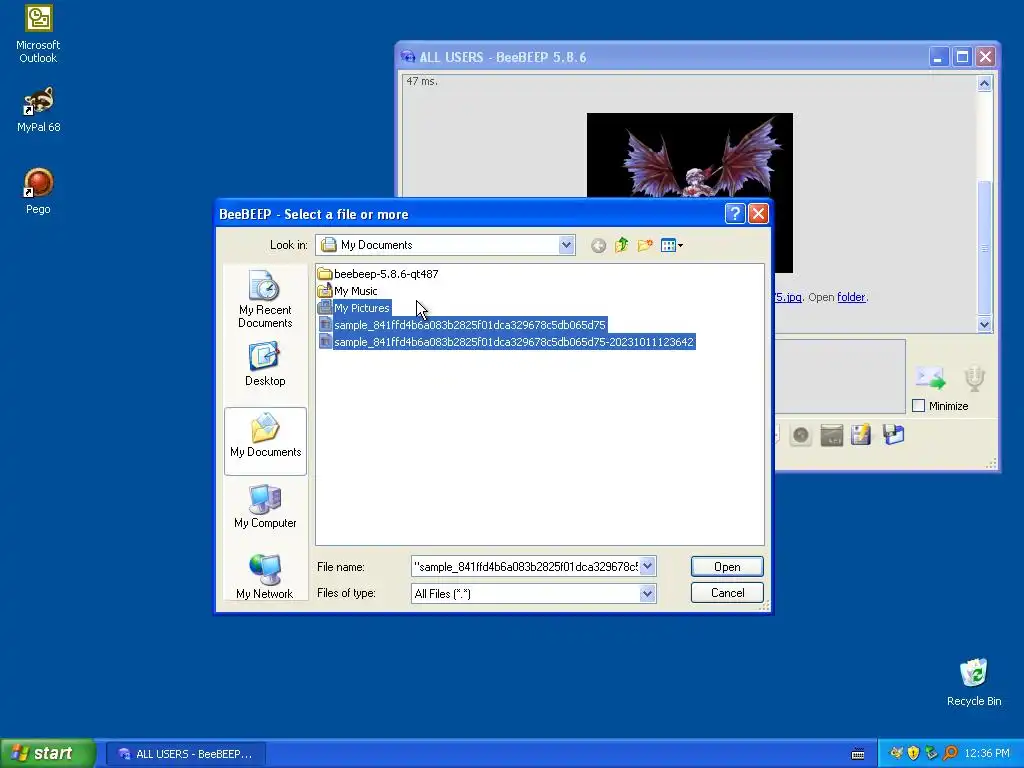The width and height of the screenshot is (1024, 768).
Task: Open the Windows Start menu
Action: [x=48, y=754]
